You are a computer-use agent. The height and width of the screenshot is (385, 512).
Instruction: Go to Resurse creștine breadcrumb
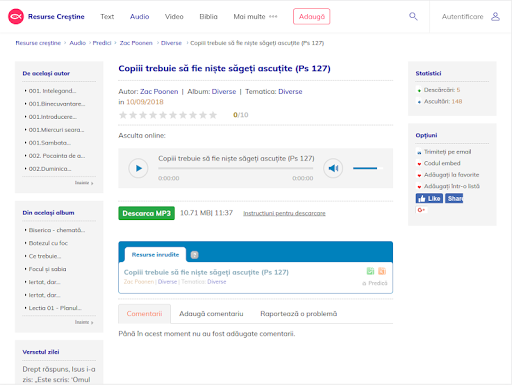tap(38, 43)
